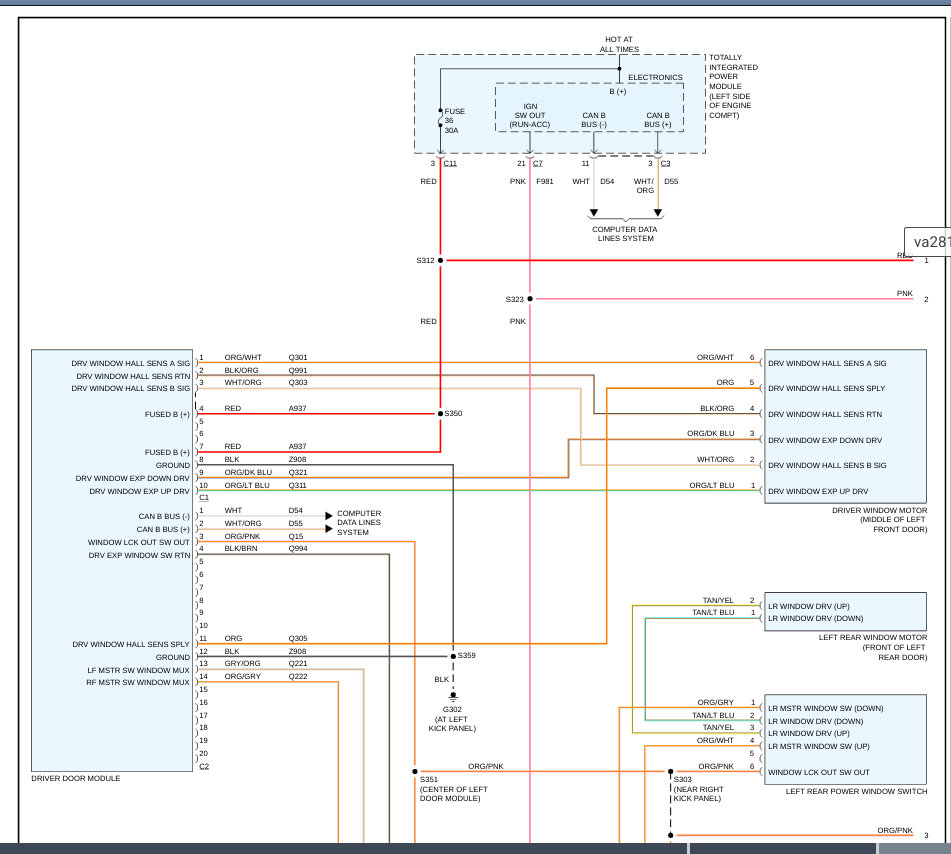The width and height of the screenshot is (951, 854).
Task: Select circuit code Q994
Action: 298,548
